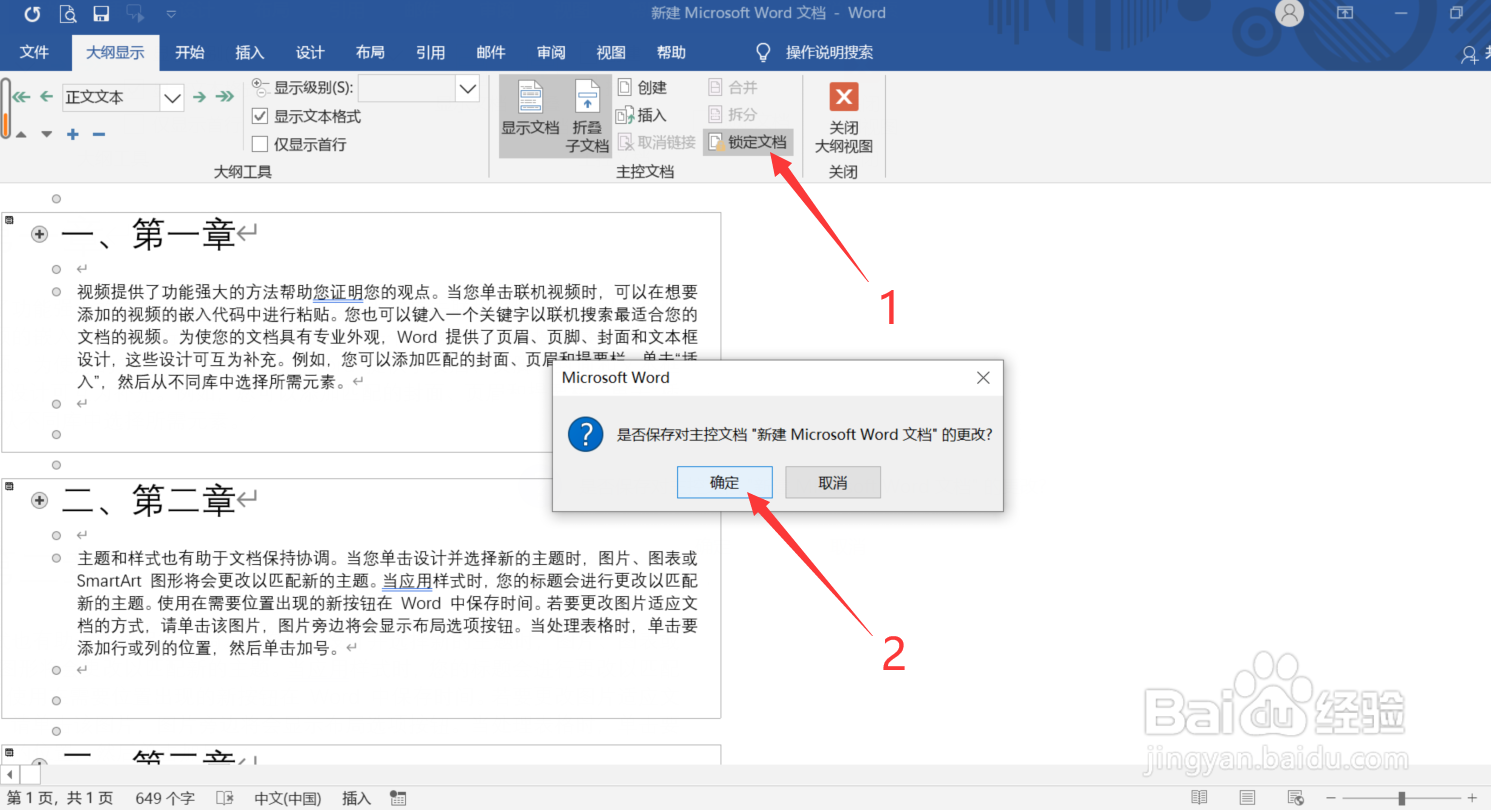
Task: Save the document with the floppy icon
Action: [101, 14]
